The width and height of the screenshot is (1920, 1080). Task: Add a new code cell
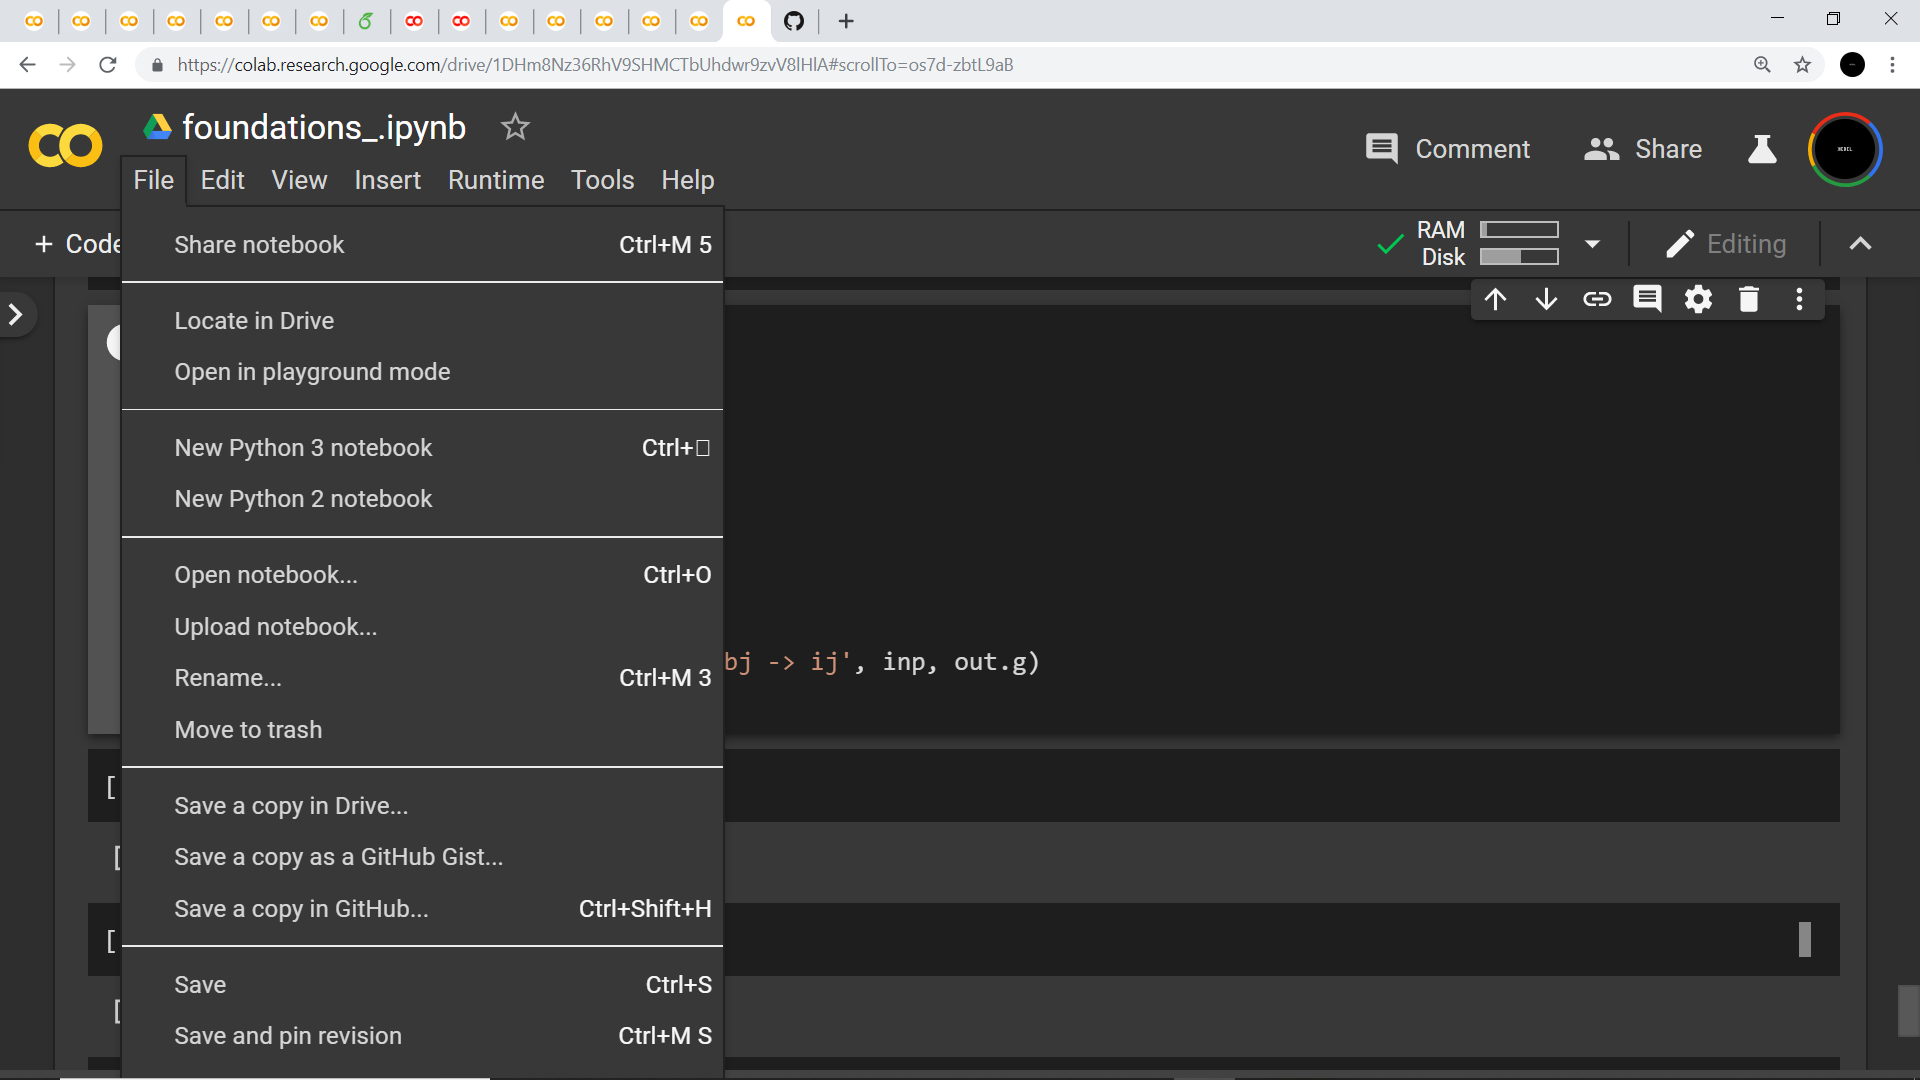(x=78, y=243)
